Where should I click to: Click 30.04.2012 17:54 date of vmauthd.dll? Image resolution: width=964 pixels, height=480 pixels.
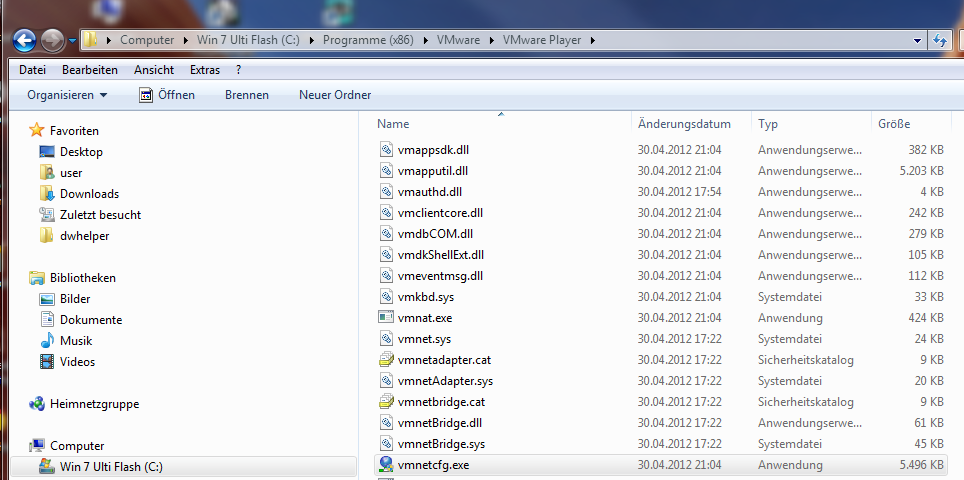pos(679,192)
